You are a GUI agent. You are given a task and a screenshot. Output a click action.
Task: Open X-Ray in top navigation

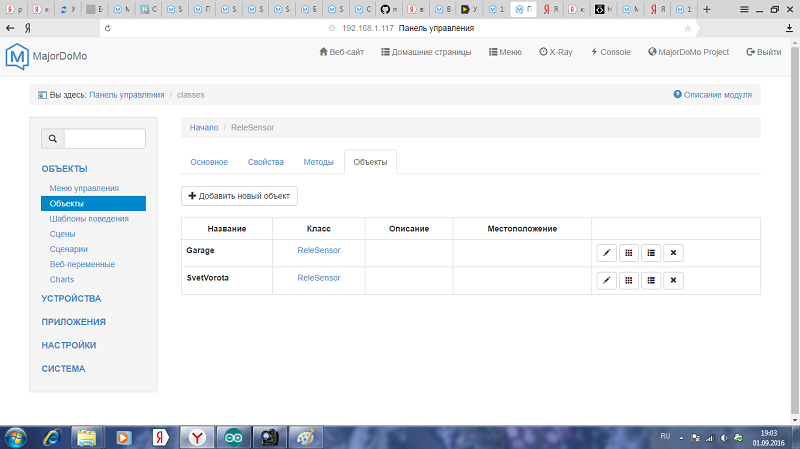556,52
